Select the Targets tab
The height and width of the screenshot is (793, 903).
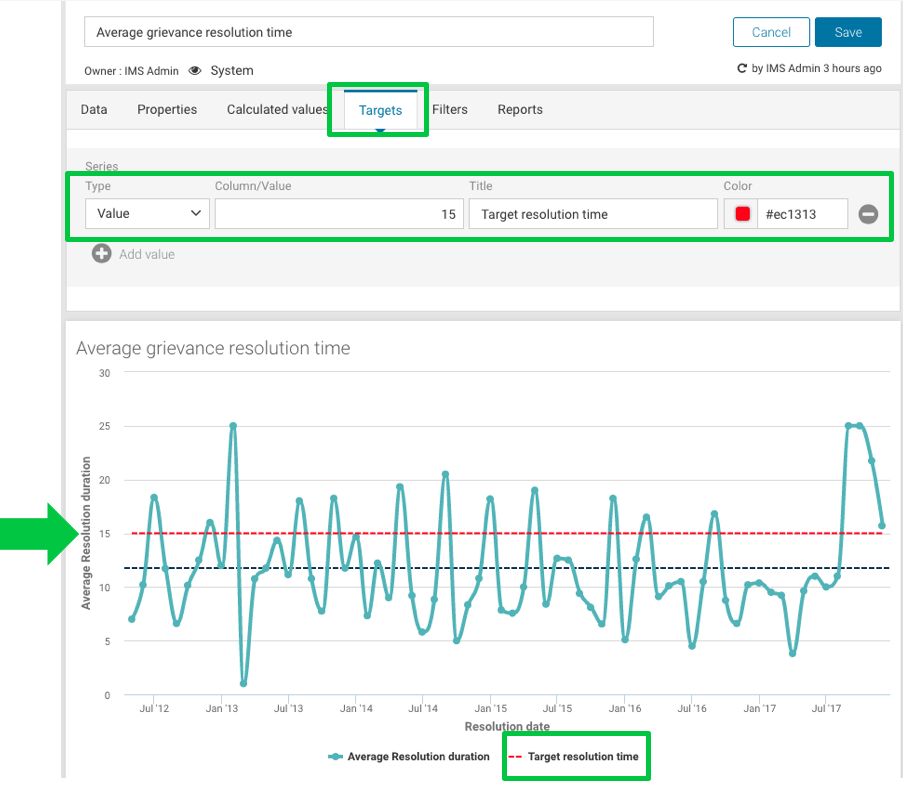(379, 109)
